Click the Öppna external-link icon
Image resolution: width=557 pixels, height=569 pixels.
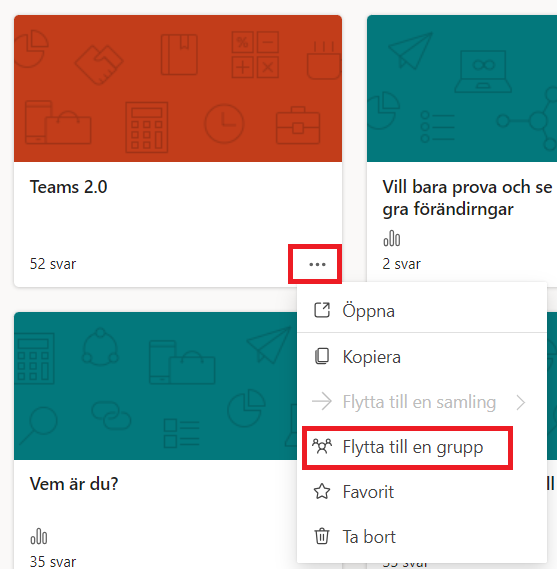pos(322,310)
